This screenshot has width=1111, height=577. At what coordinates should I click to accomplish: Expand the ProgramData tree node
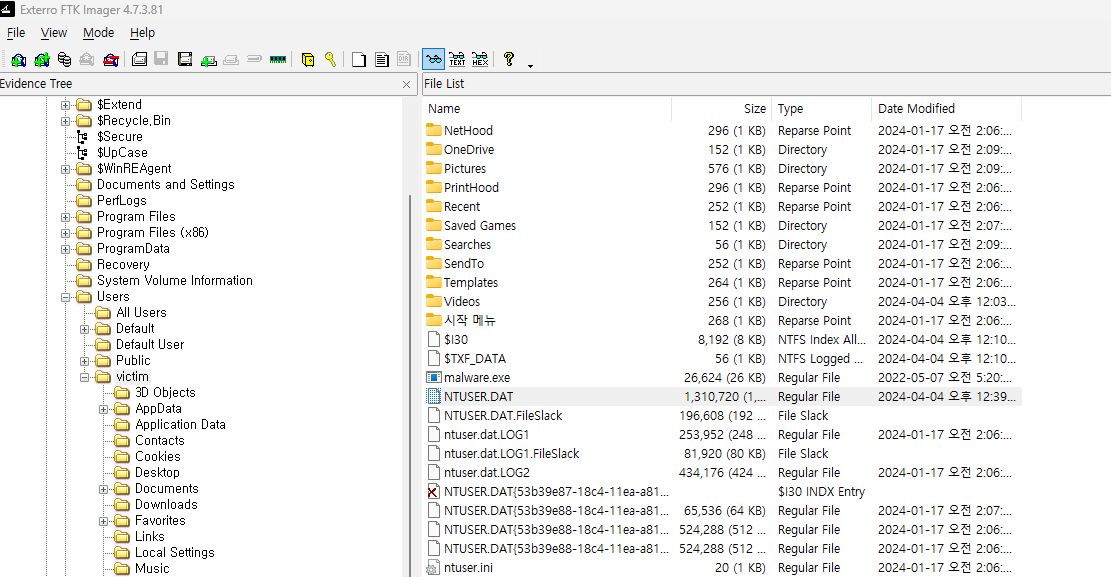pos(65,249)
